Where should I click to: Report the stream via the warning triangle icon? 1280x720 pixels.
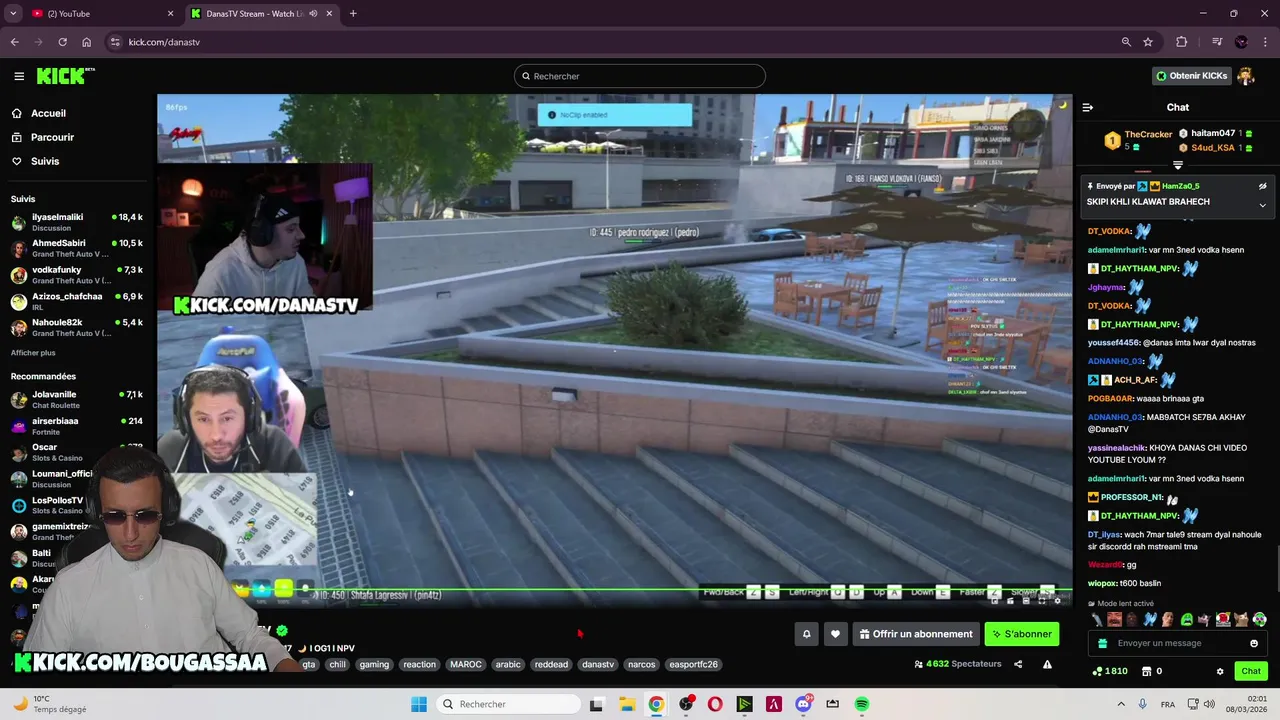1047,664
